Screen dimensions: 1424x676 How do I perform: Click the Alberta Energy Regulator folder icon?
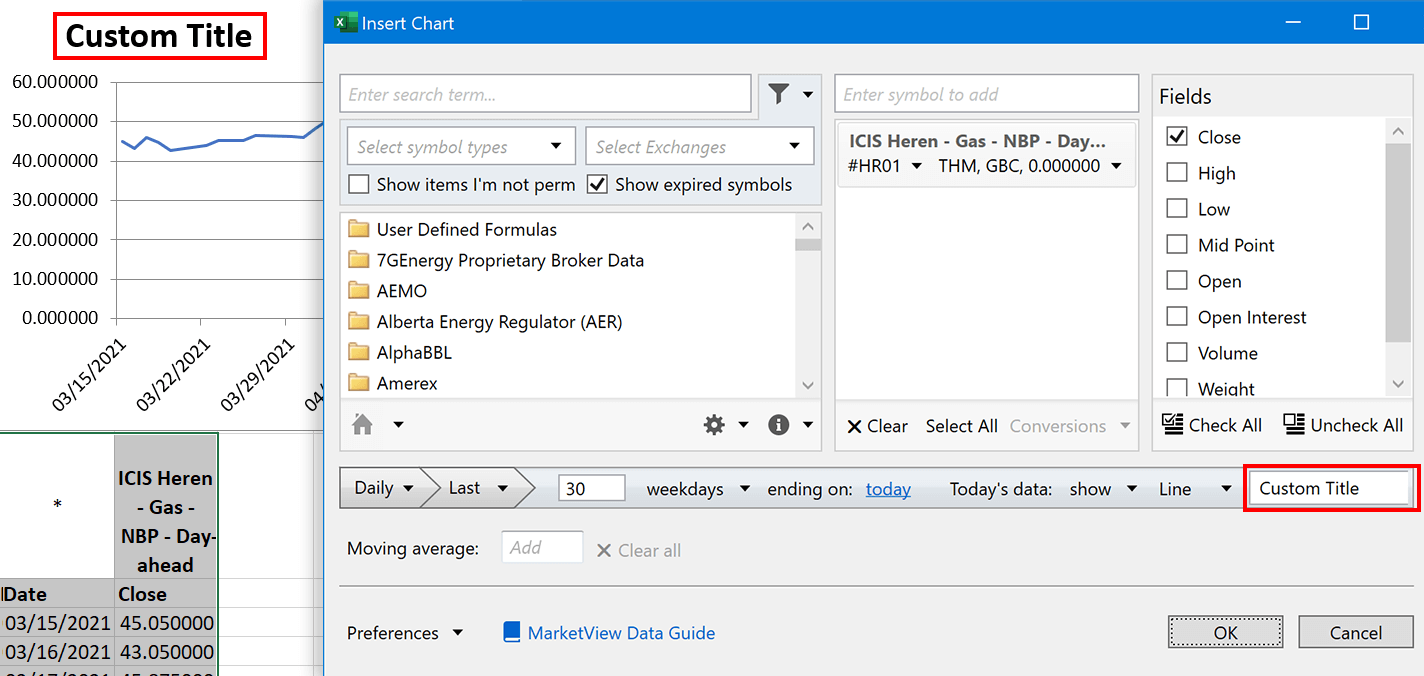coord(359,321)
